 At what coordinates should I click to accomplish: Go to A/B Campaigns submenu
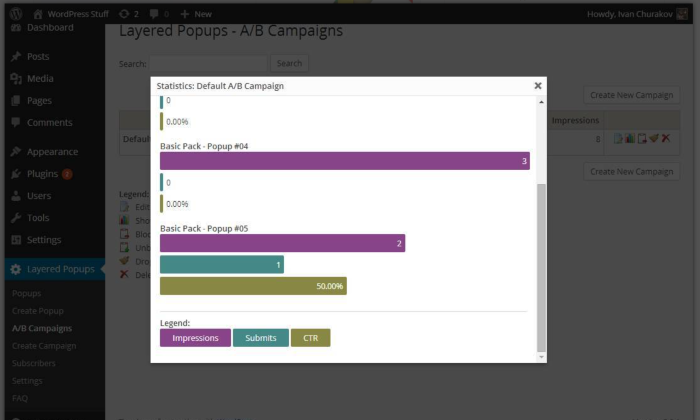point(42,328)
